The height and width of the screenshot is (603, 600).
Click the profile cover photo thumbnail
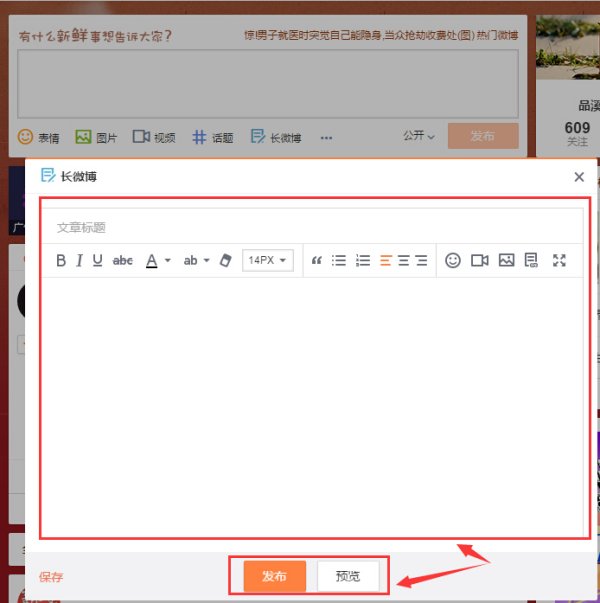point(568,47)
